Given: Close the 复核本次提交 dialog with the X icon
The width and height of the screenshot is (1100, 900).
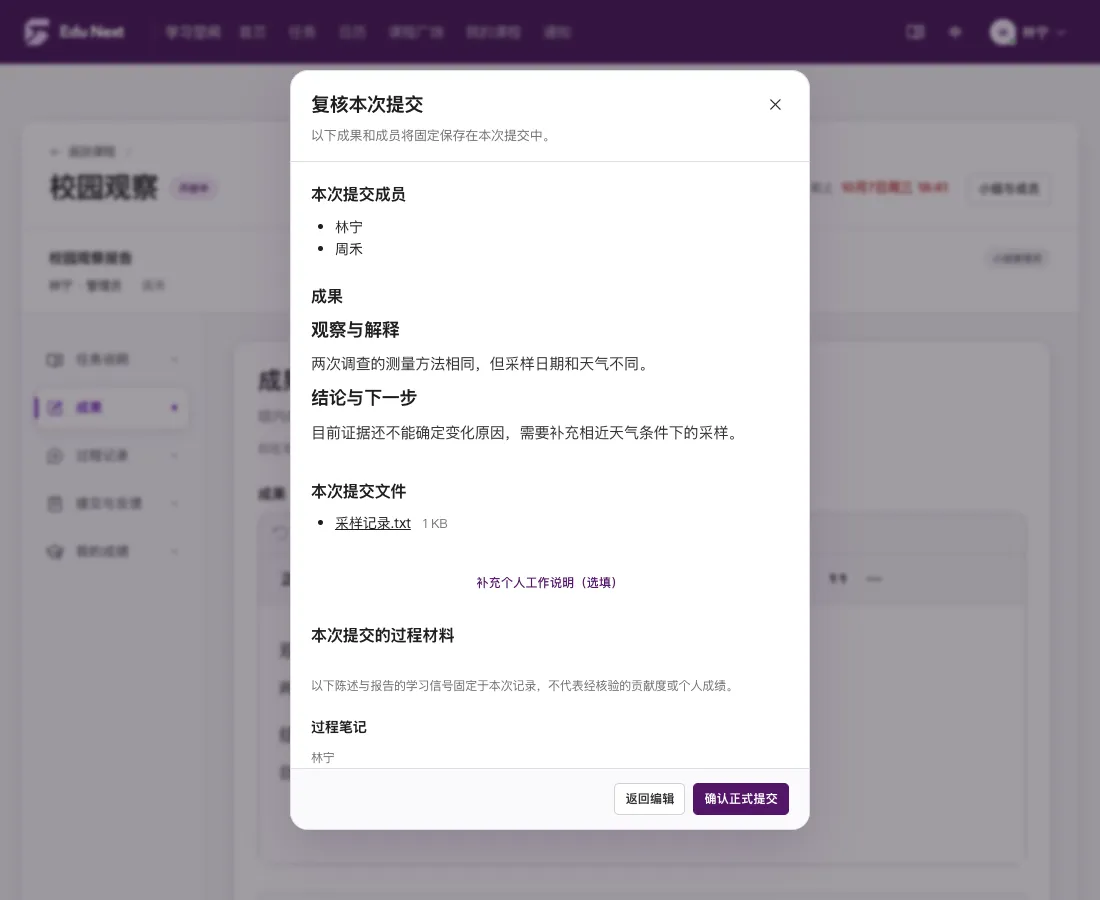Looking at the screenshot, I should pyautogui.click(x=774, y=105).
